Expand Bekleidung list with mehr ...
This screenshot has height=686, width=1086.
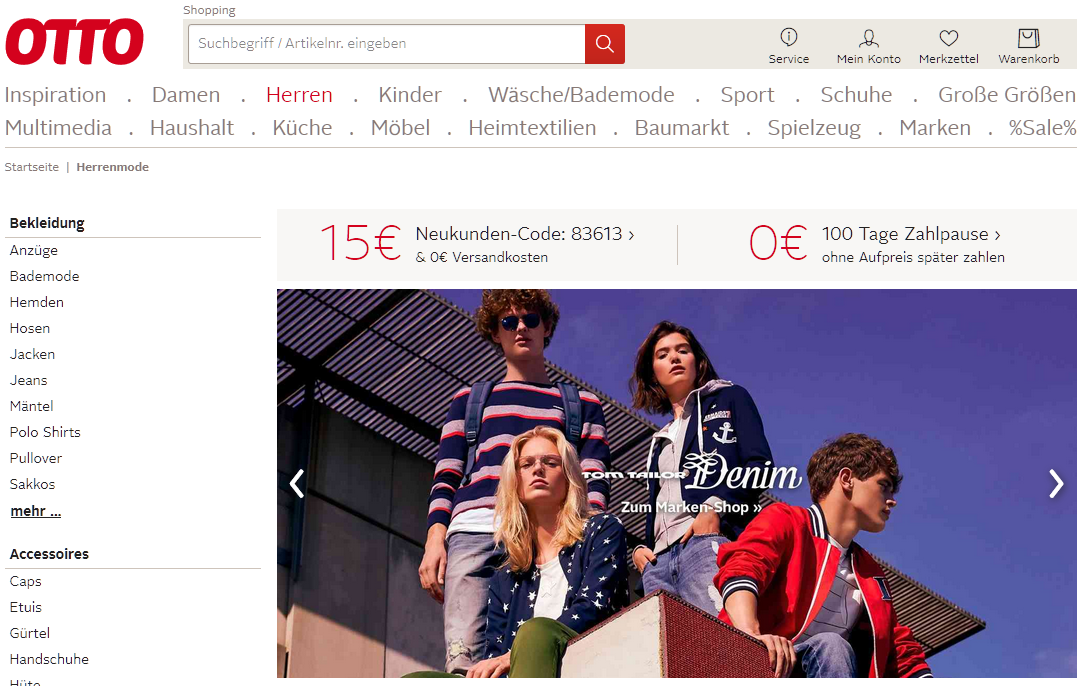pos(36,511)
